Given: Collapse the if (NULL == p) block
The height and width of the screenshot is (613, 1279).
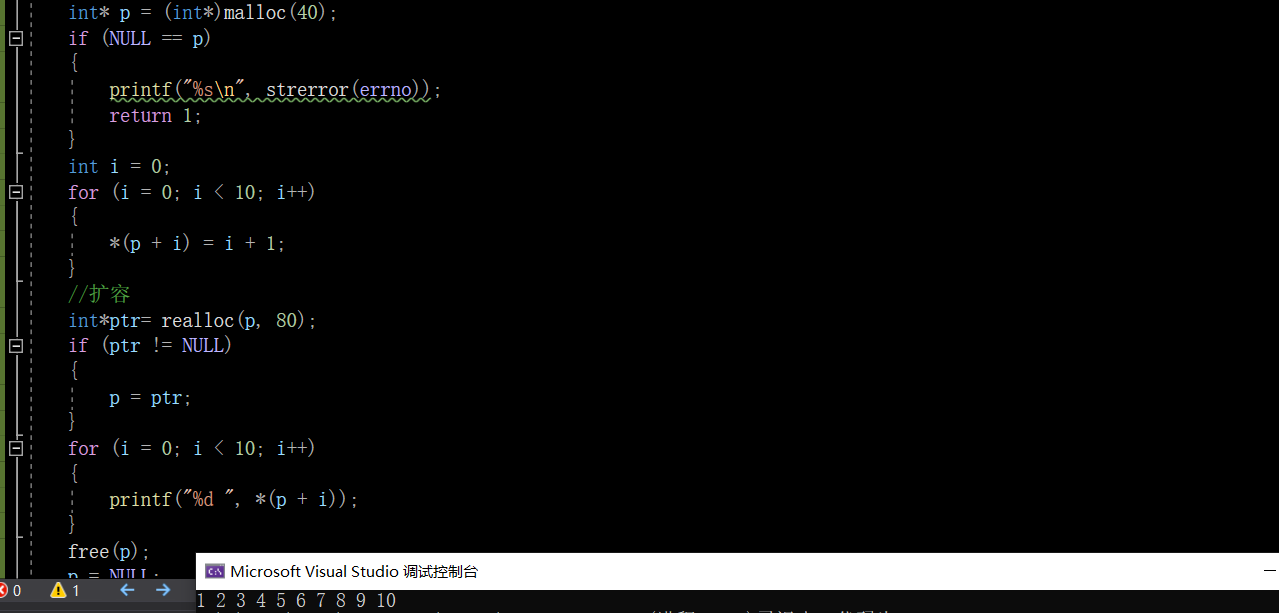Looking at the screenshot, I should coord(15,38).
